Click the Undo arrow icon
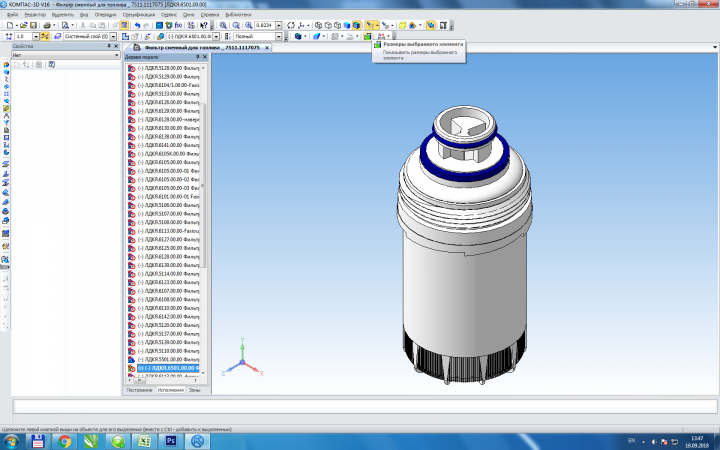Image resolution: width=720 pixels, height=450 pixels. point(137,25)
